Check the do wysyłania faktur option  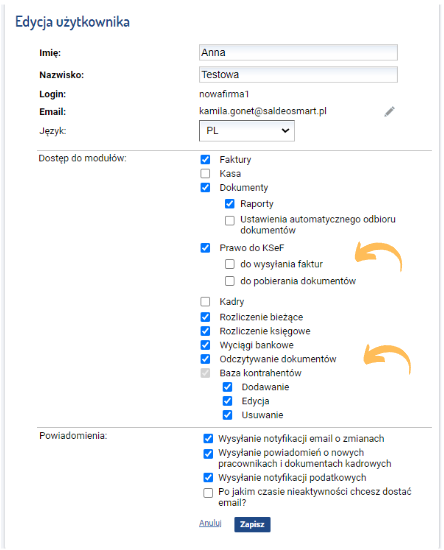tap(230, 264)
